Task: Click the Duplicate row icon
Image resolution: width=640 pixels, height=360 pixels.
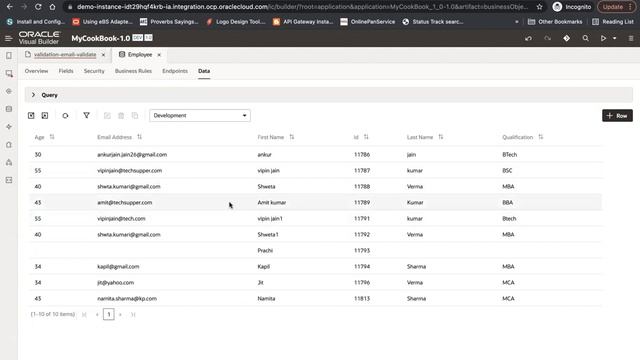Action: coord(135,116)
